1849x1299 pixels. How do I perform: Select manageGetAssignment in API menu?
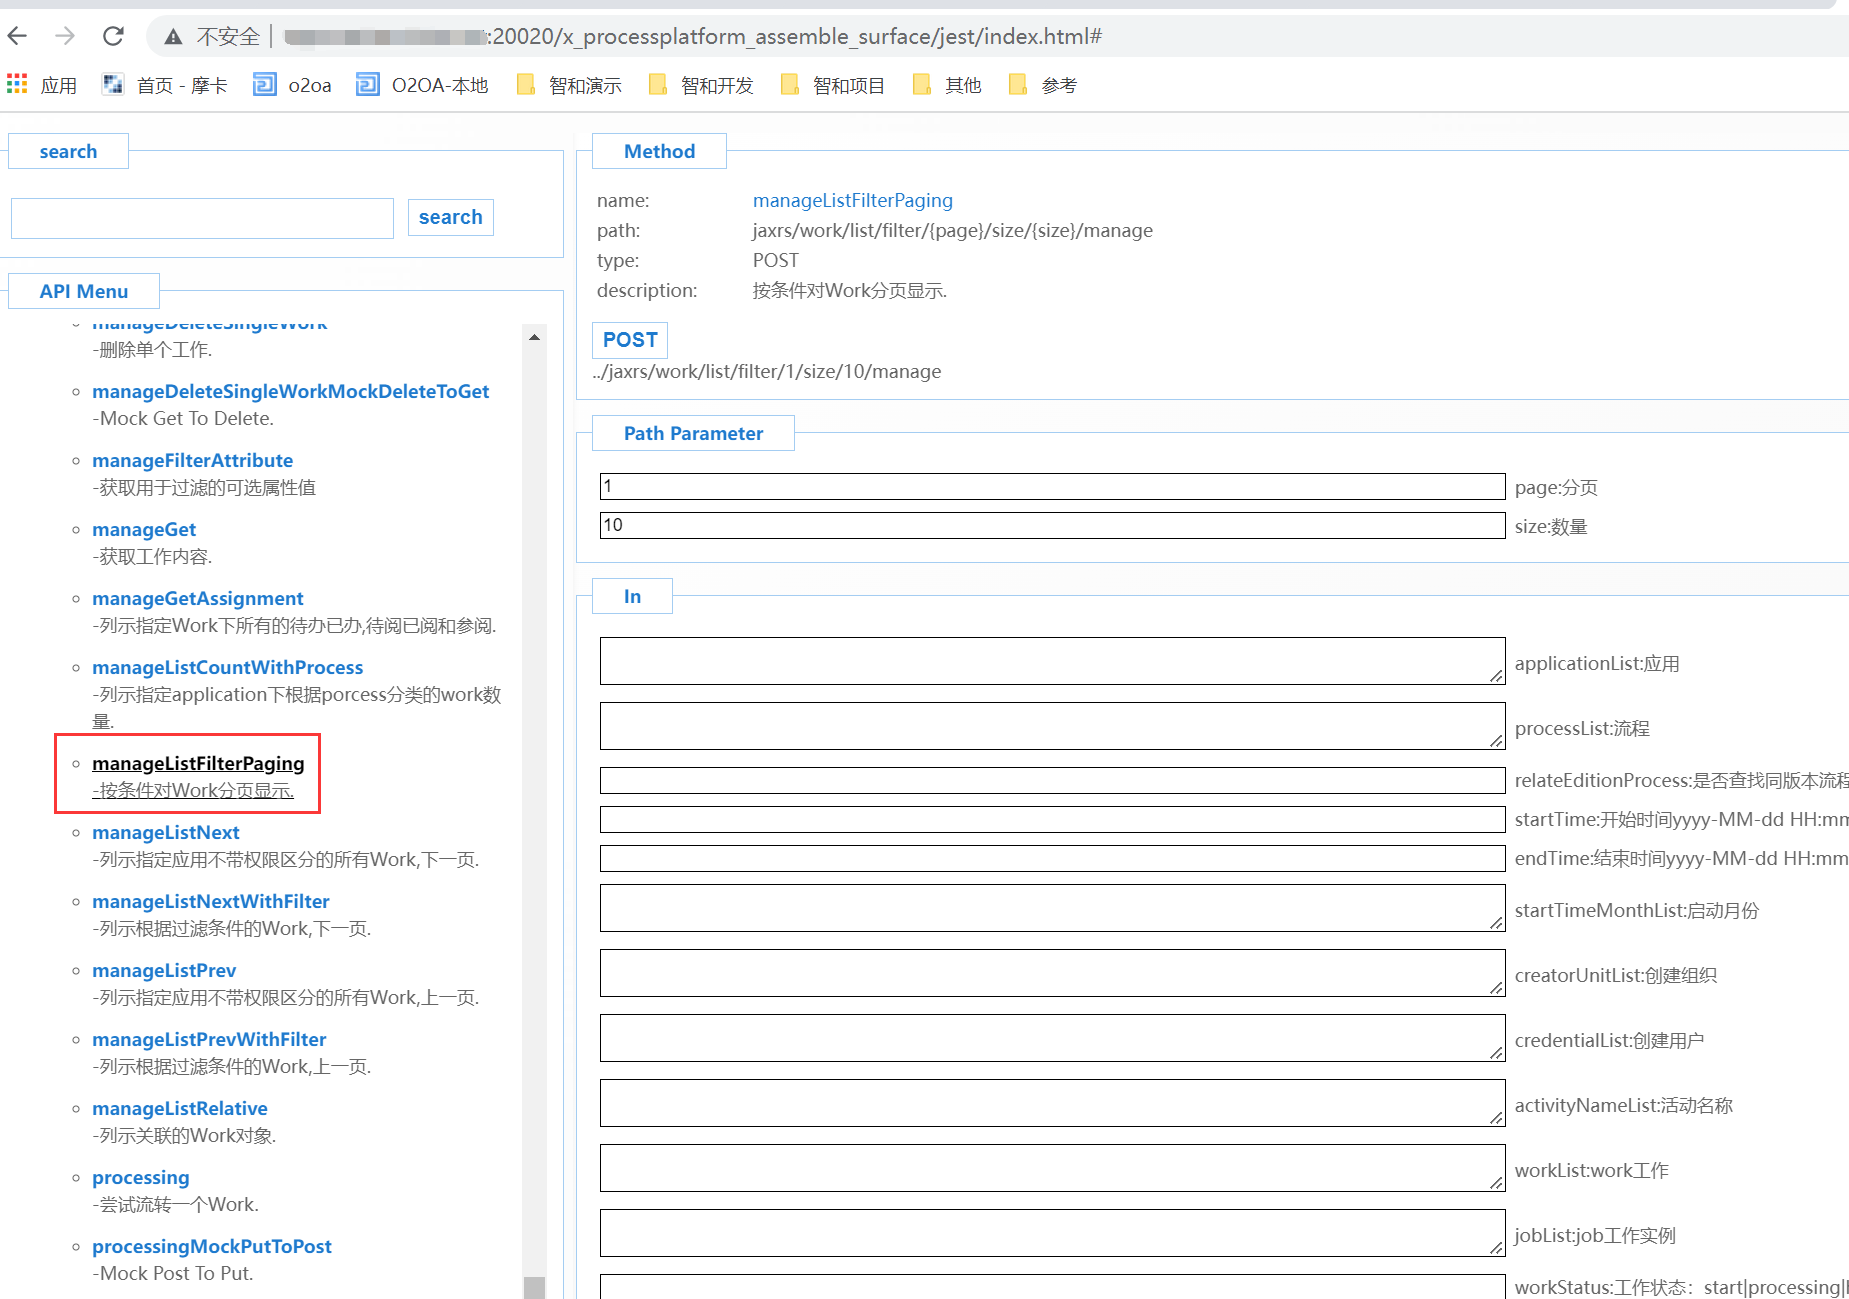pos(198,598)
